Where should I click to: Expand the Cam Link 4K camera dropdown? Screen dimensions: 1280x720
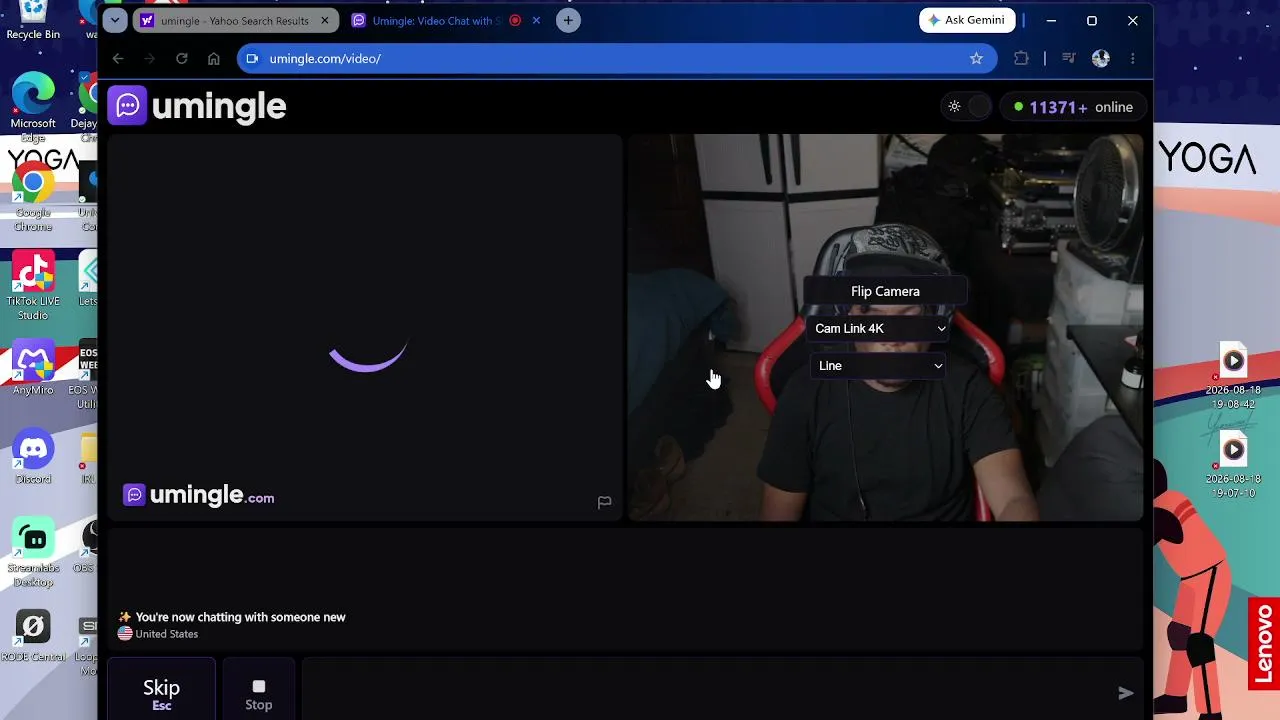coord(880,328)
